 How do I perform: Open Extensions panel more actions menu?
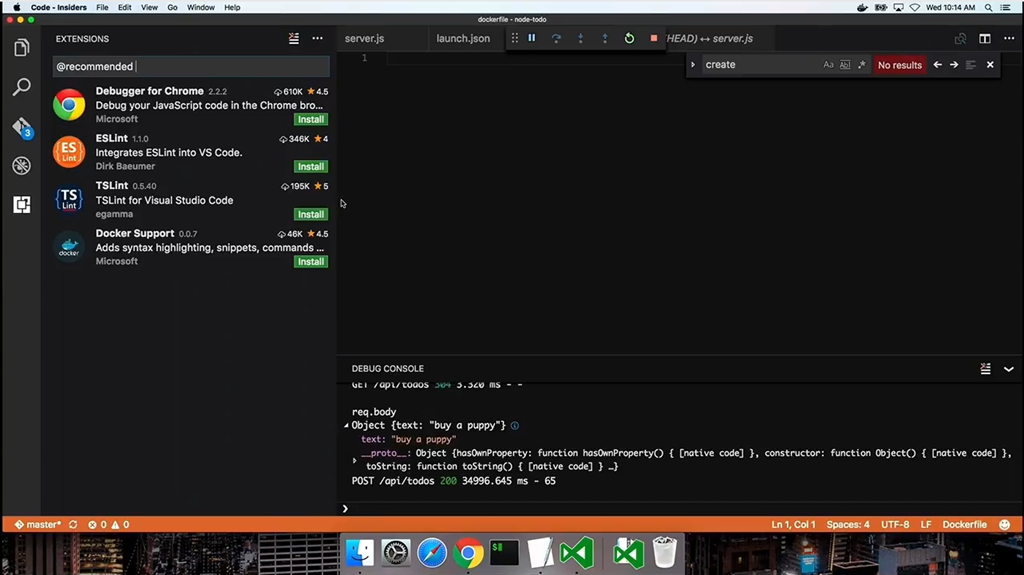point(317,39)
